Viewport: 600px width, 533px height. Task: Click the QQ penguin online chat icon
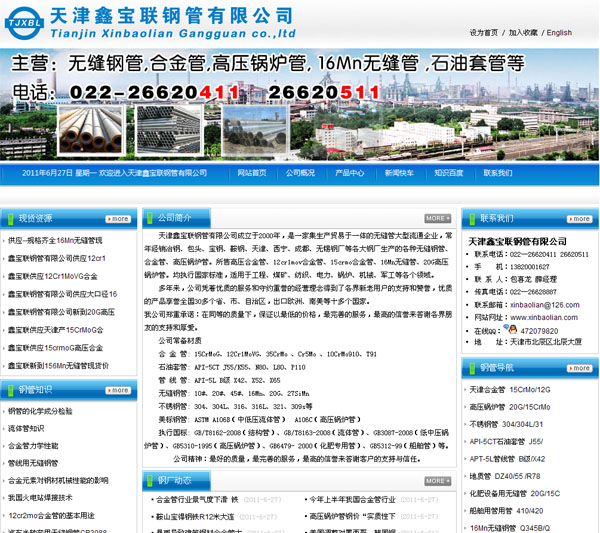pyautogui.click(x=511, y=329)
